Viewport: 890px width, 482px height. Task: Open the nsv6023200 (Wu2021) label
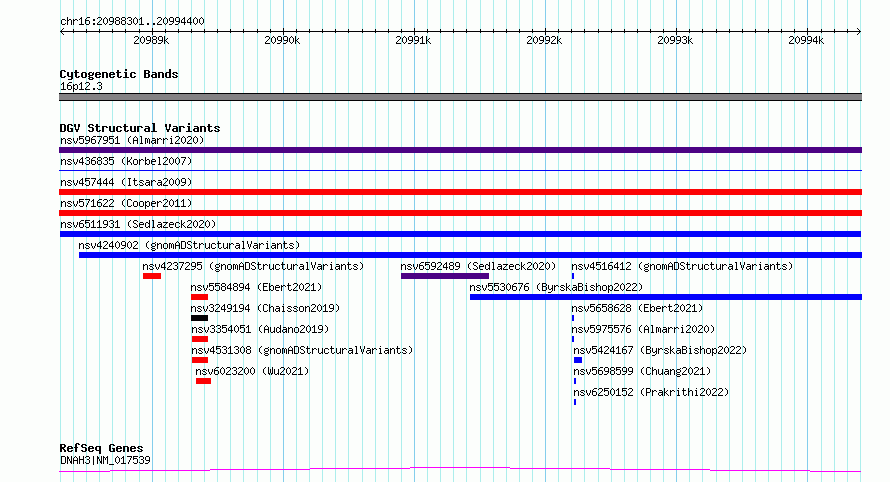tap(252, 371)
